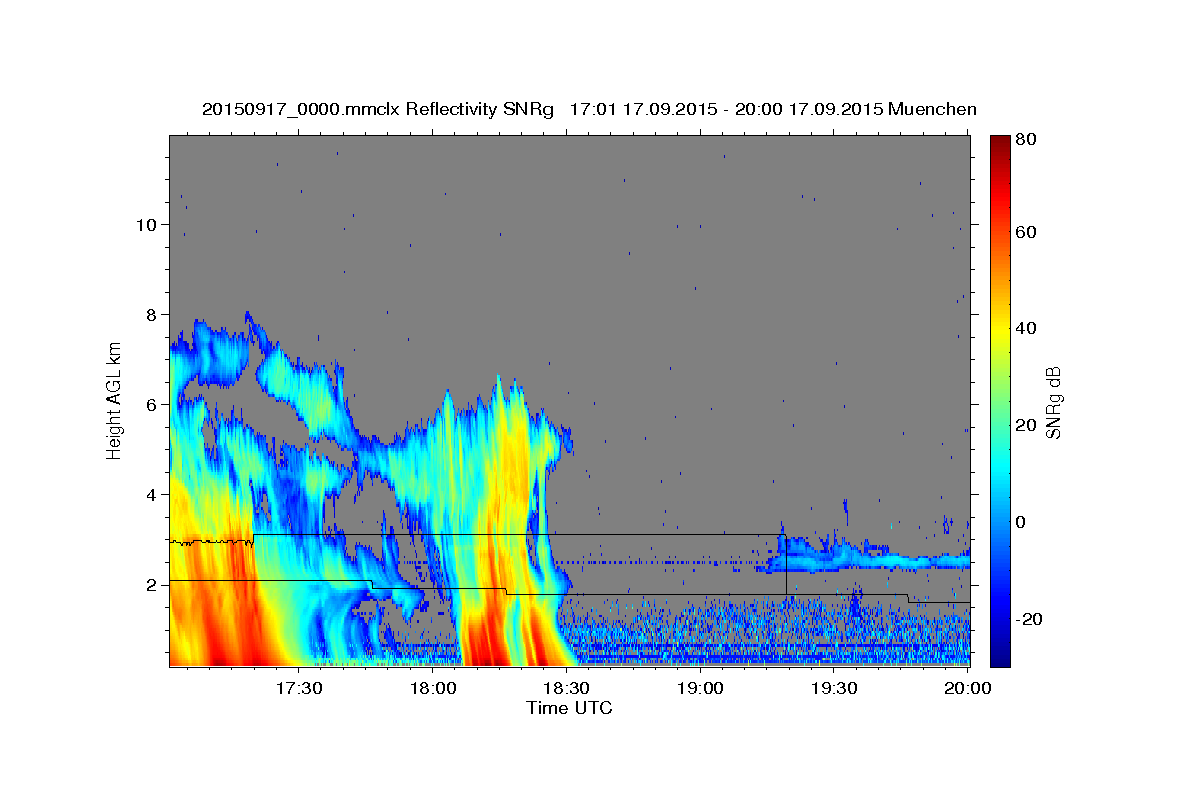Click the dark blue bottom of colorbar
1200x800 pixels.
point(1000,655)
